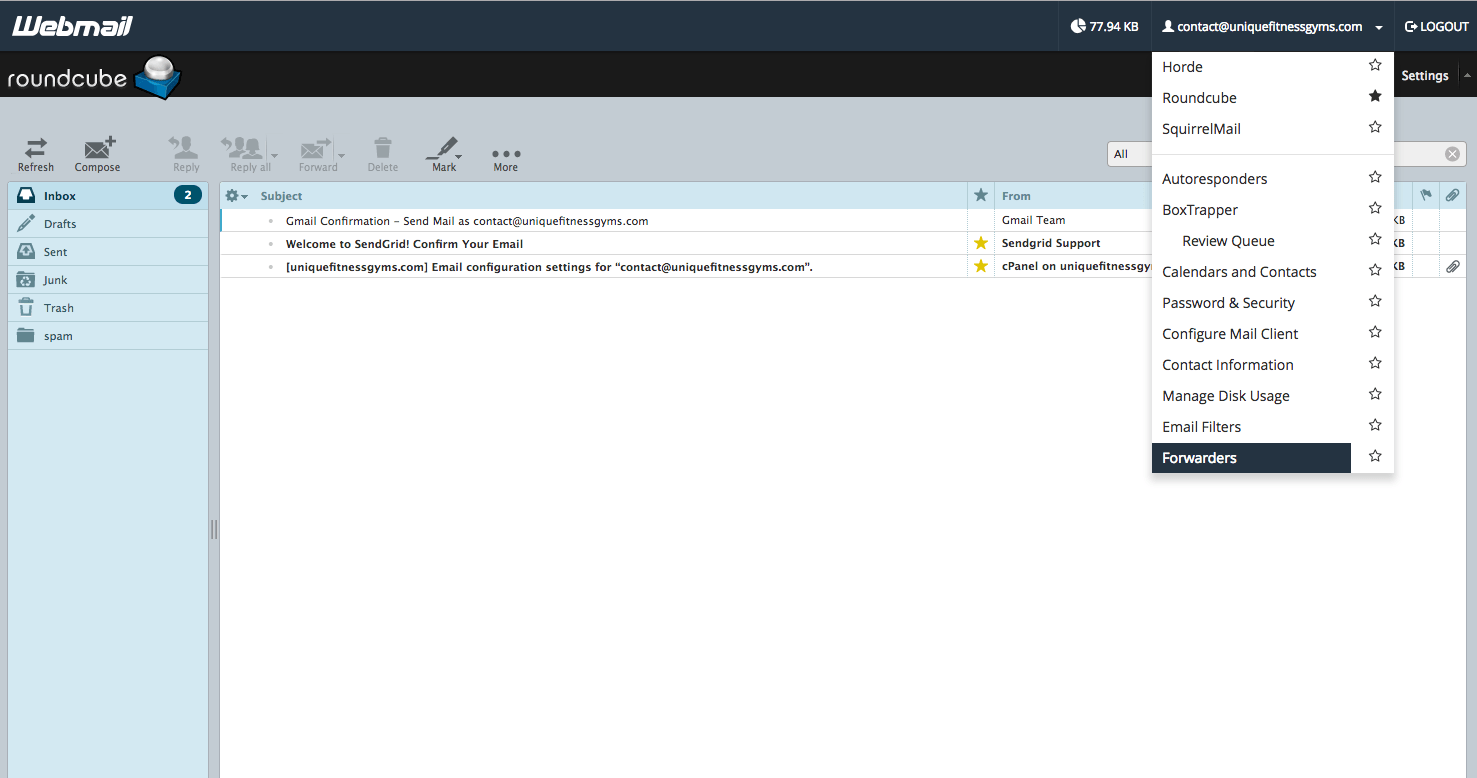Image resolution: width=1477 pixels, height=778 pixels.
Task: Click the Refresh toolbar icon
Action: click(36, 154)
